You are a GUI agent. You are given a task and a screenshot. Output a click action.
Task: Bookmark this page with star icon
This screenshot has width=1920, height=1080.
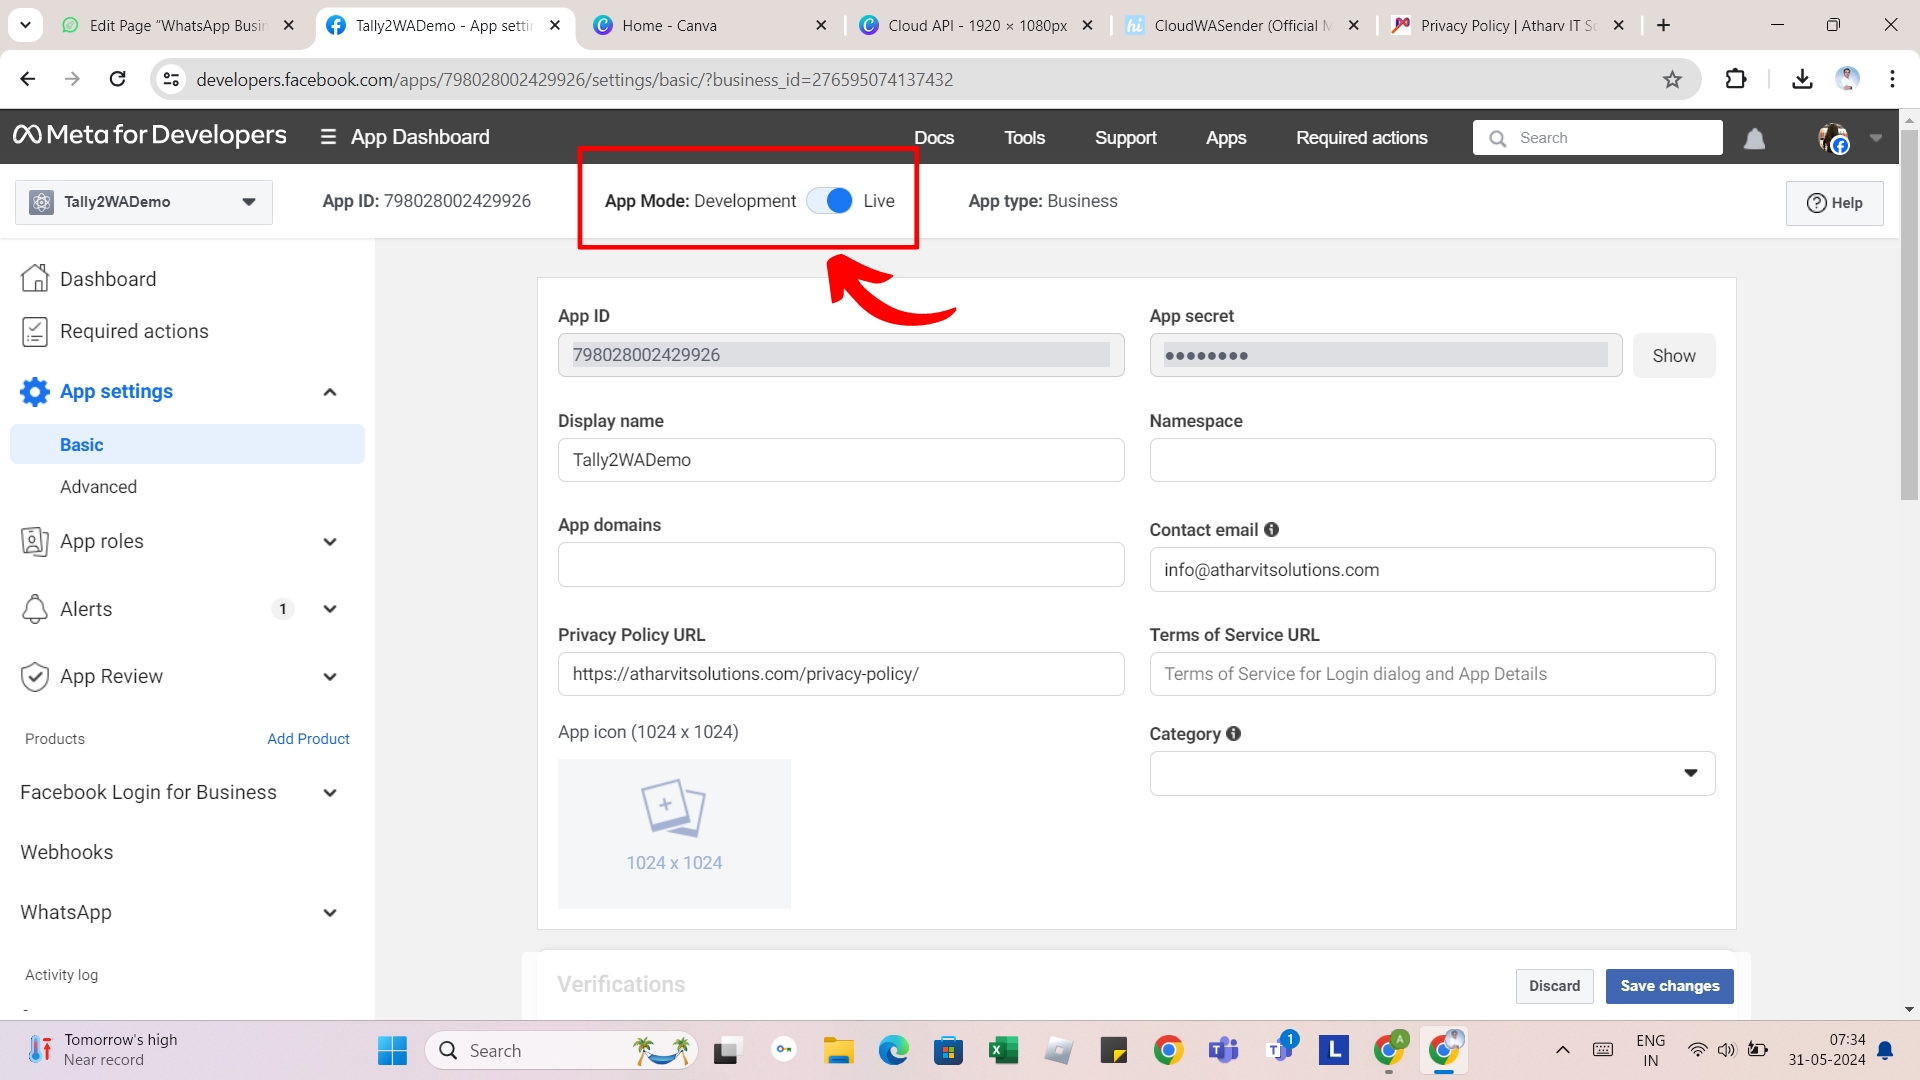[x=1672, y=79]
